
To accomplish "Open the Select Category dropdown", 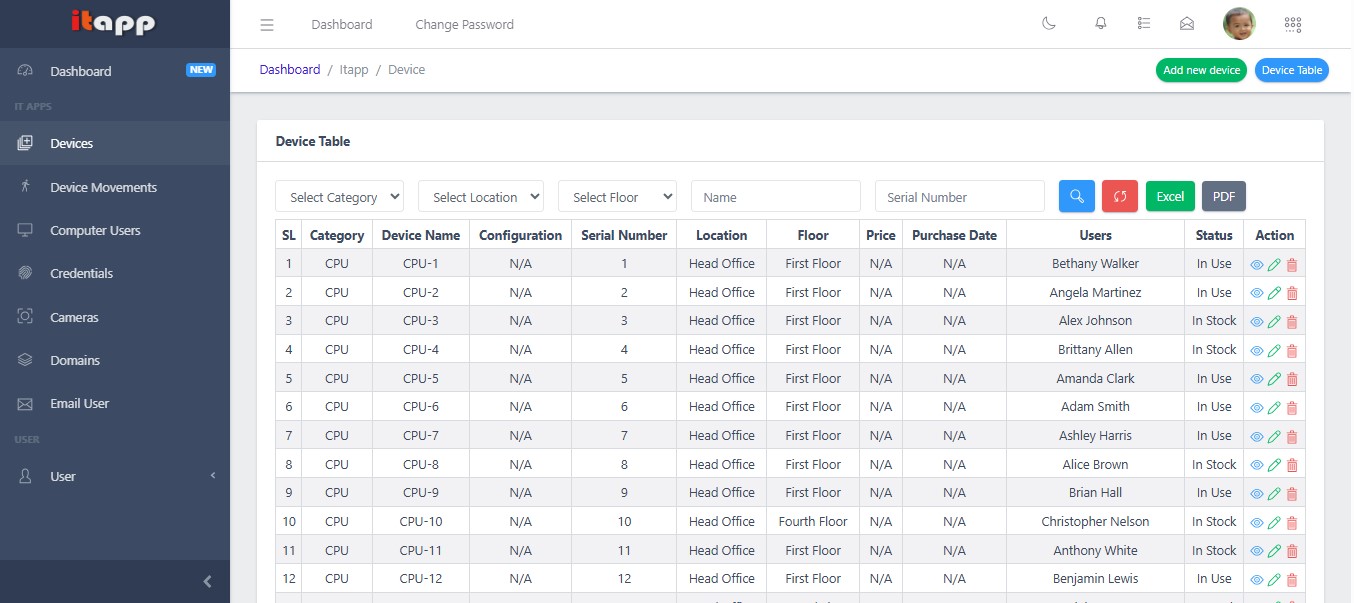I will pos(339,197).
